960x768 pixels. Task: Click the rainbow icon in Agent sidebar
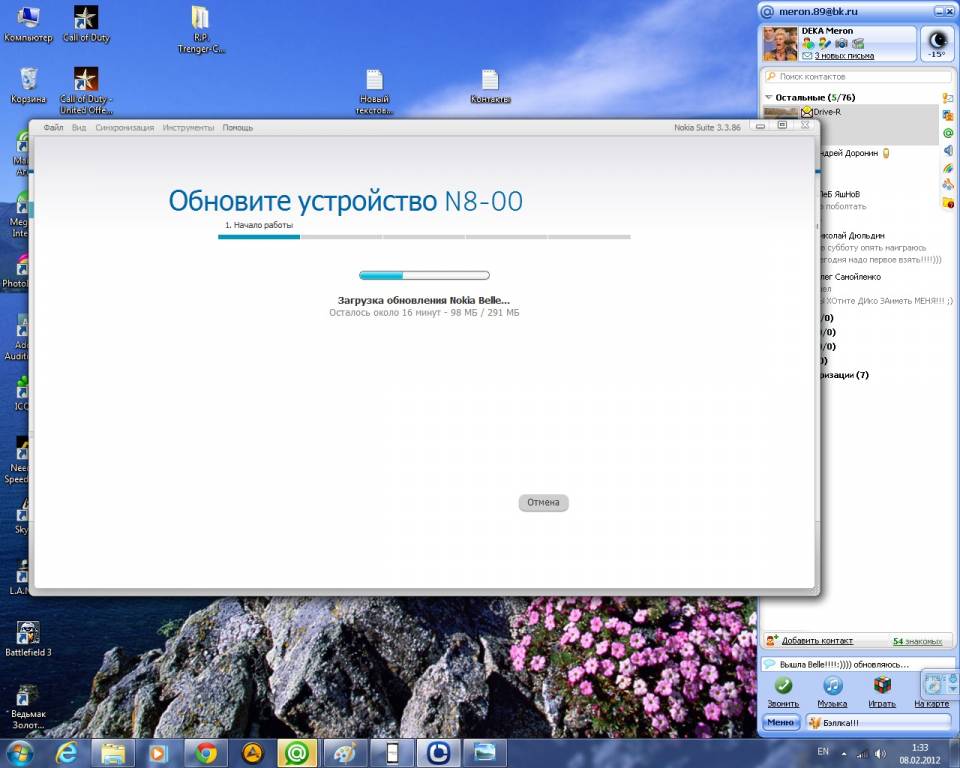(x=948, y=168)
